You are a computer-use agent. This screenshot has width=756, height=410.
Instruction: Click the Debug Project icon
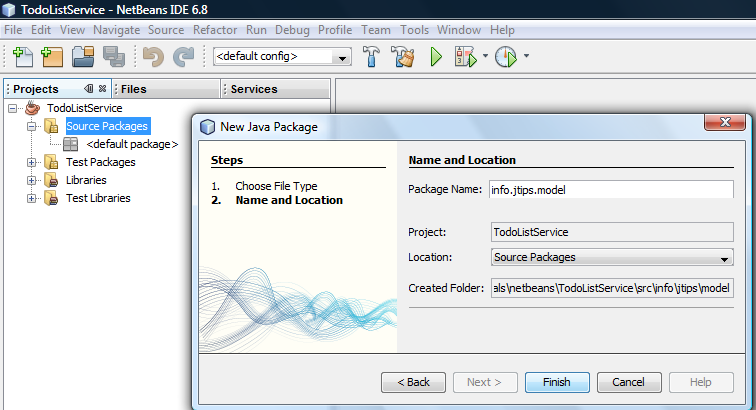(x=465, y=56)
